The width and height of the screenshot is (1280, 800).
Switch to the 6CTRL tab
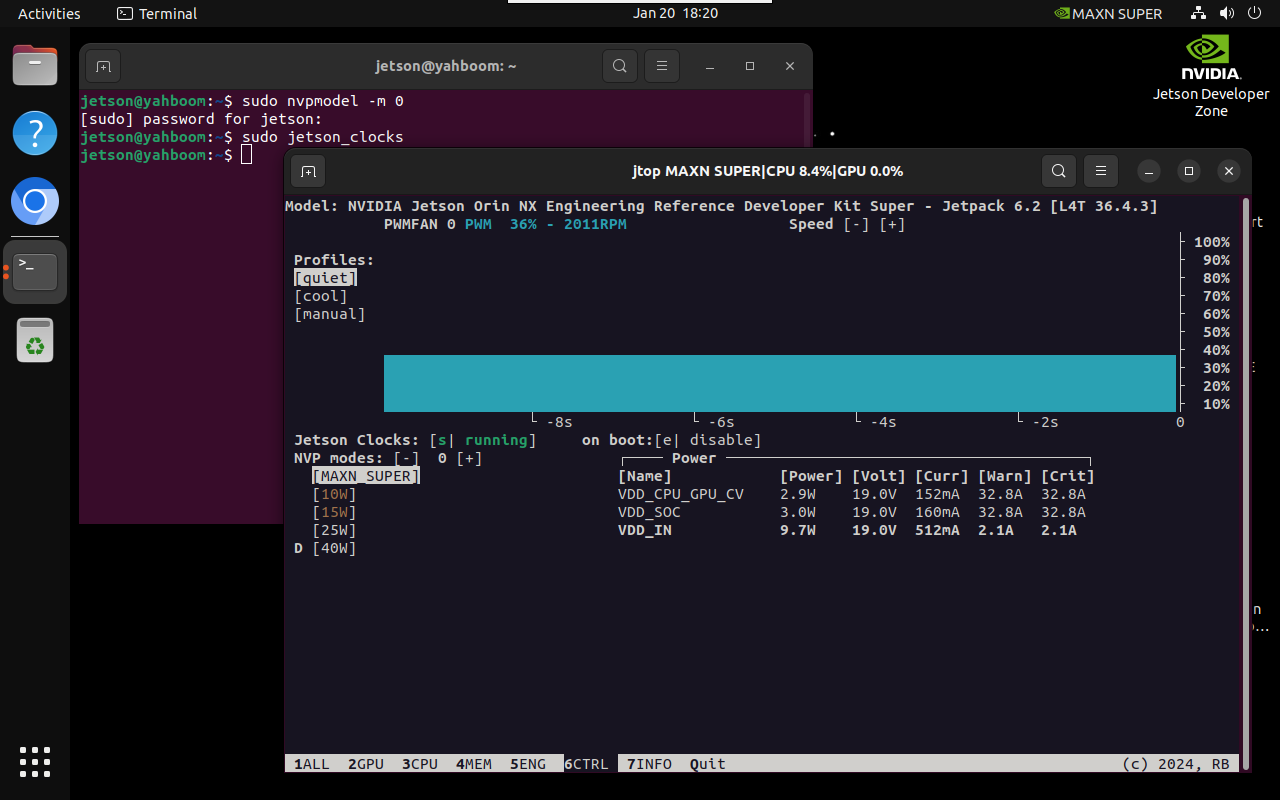(x=587, y=764)
